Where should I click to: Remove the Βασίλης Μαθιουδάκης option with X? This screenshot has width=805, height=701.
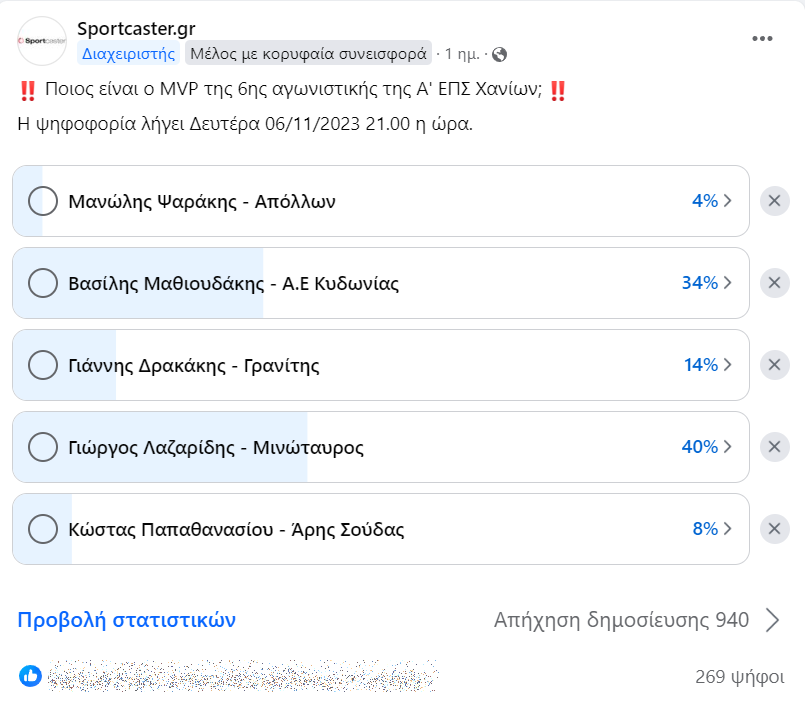click(x=773, y=283)
